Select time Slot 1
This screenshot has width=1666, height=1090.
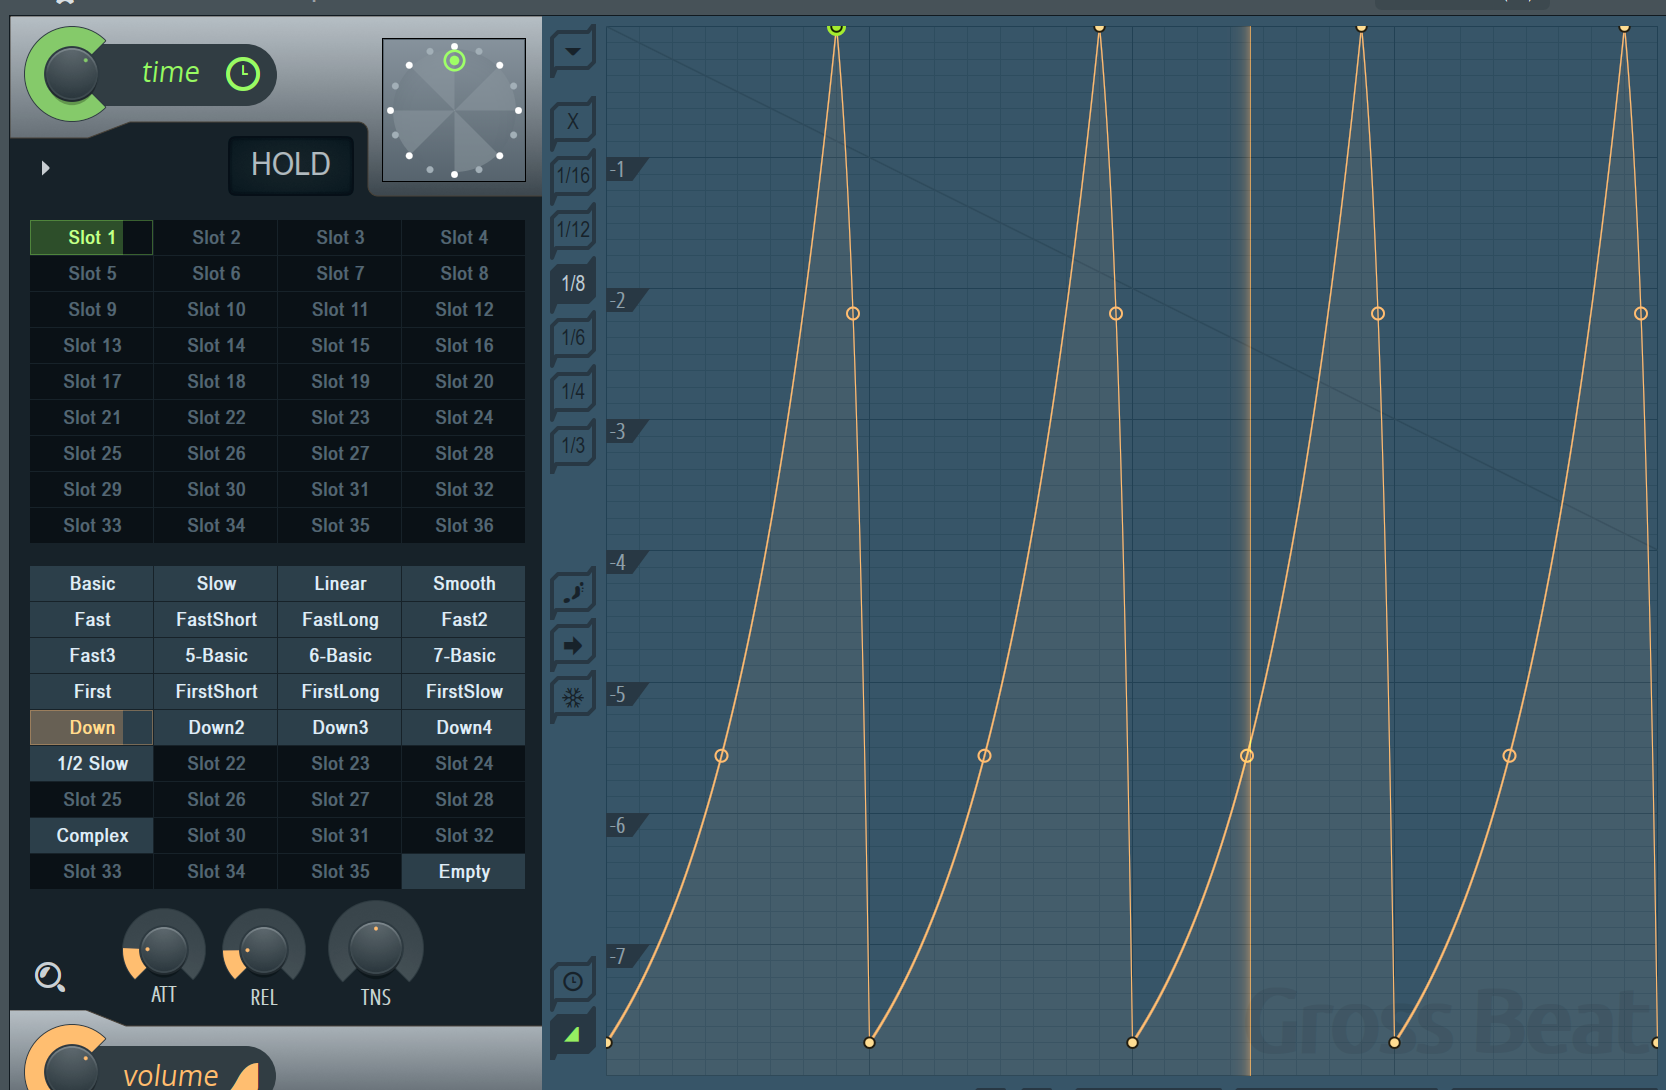pos(92,237)
